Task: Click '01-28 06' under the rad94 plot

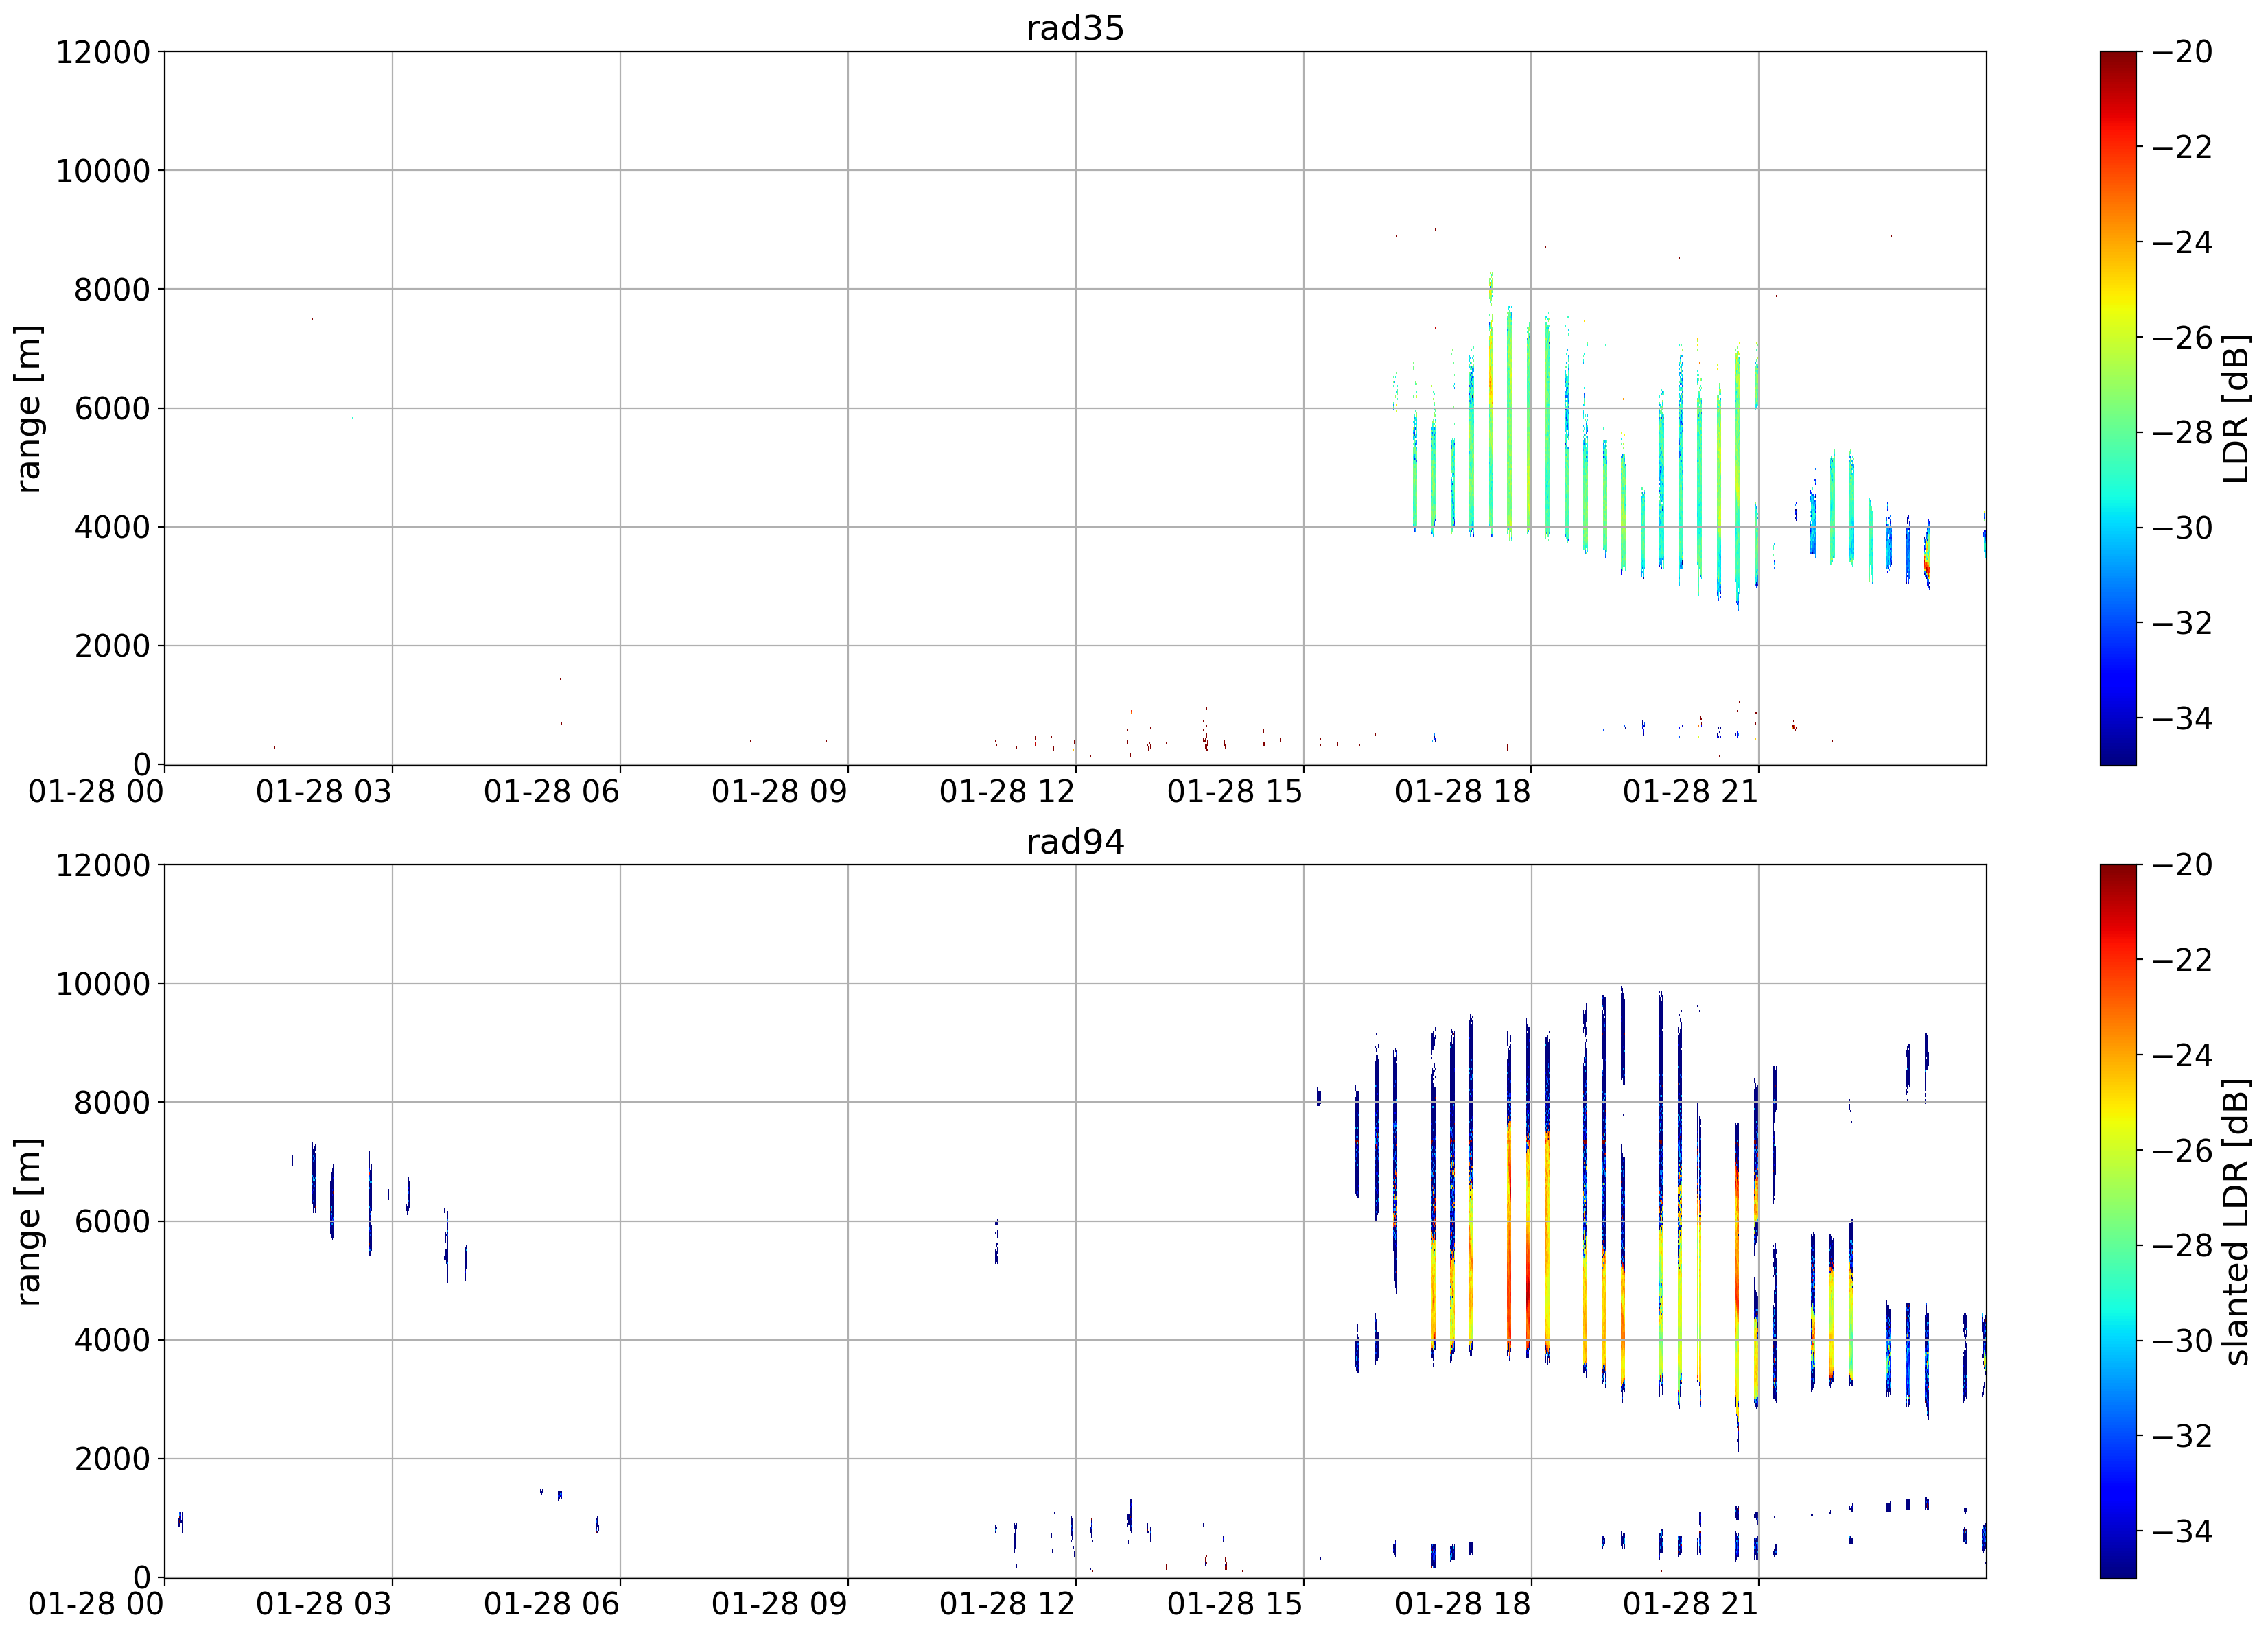Action: pos(552,1605)
